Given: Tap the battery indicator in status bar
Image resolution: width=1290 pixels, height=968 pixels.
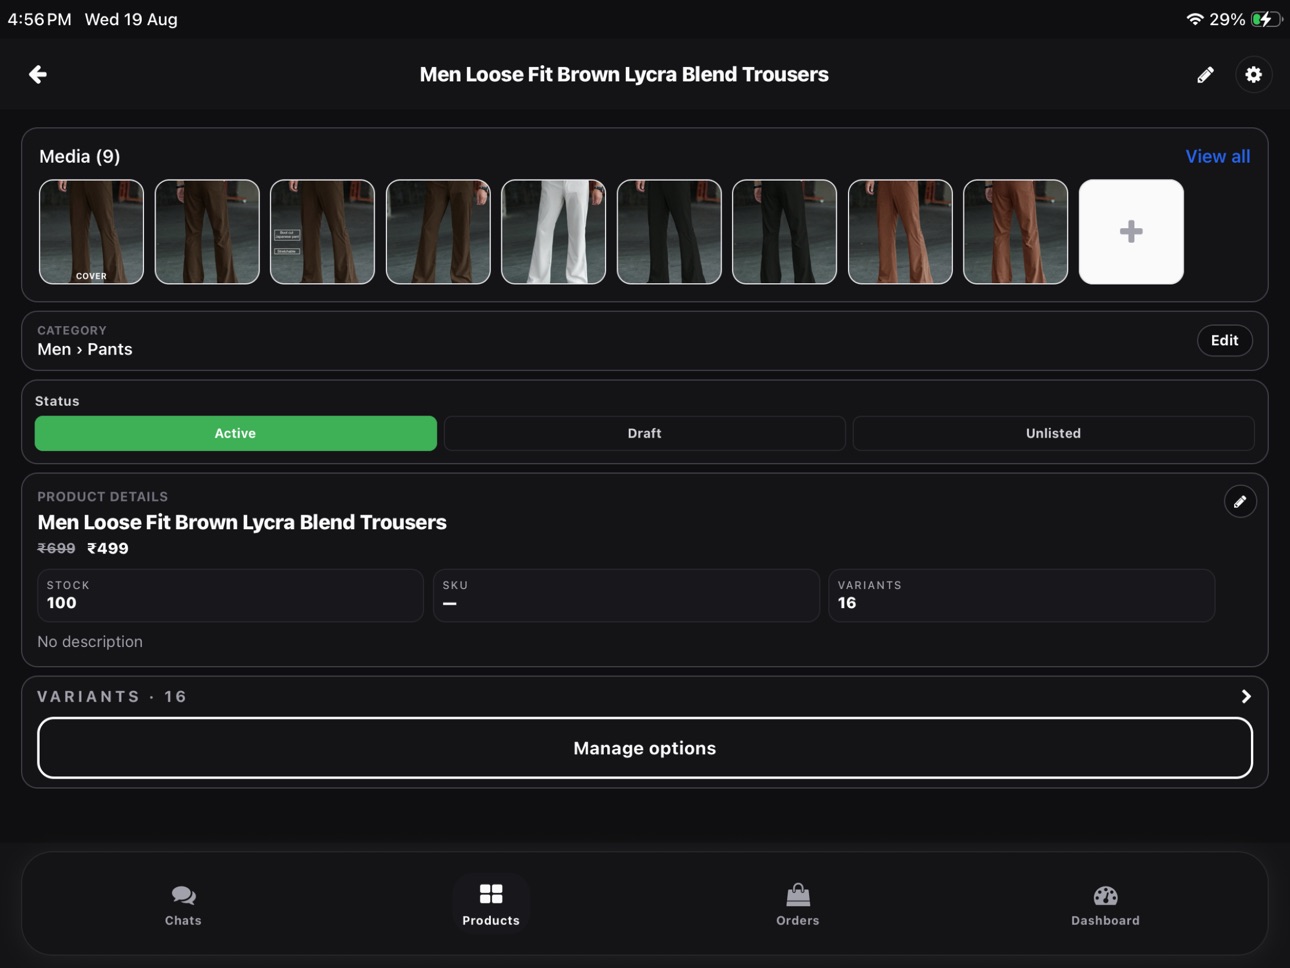Looking at the screenshot, I should pyautogui.click(x=1266, y=19).
